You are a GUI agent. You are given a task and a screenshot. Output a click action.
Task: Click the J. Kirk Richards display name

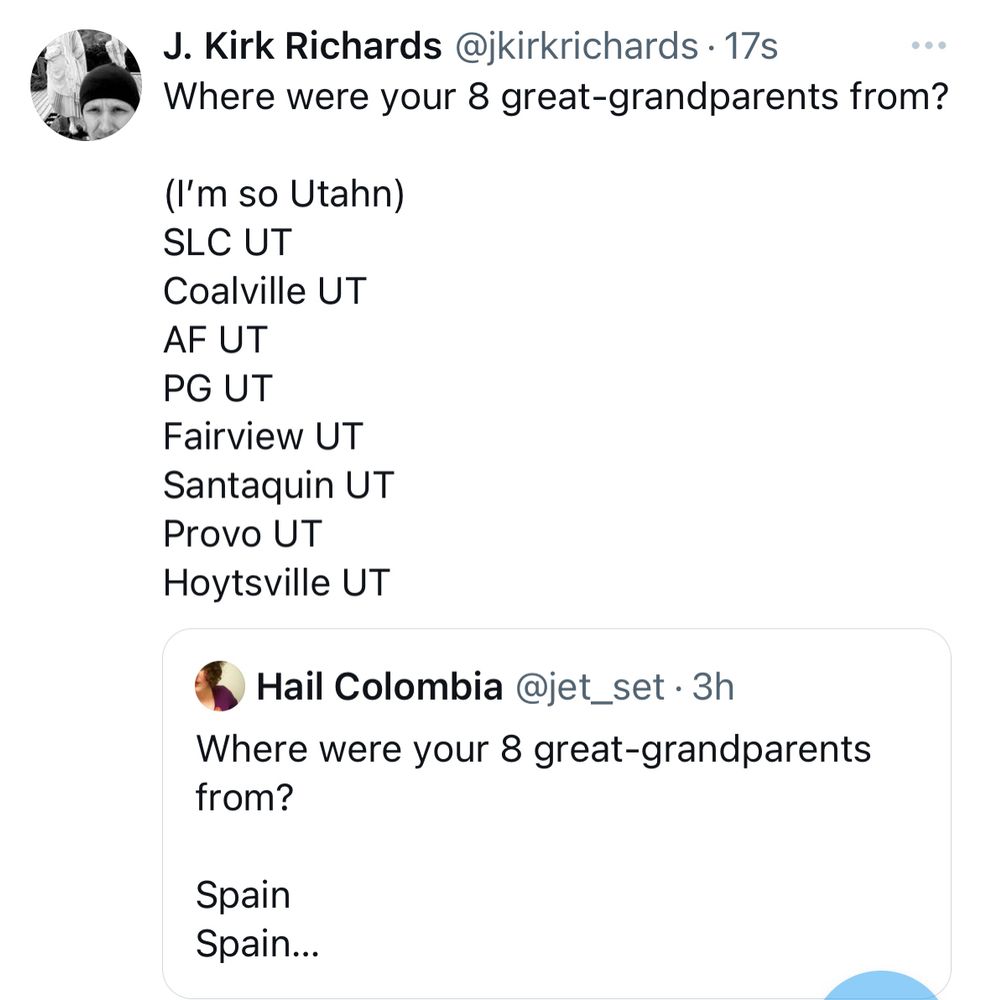click(302, 46)
